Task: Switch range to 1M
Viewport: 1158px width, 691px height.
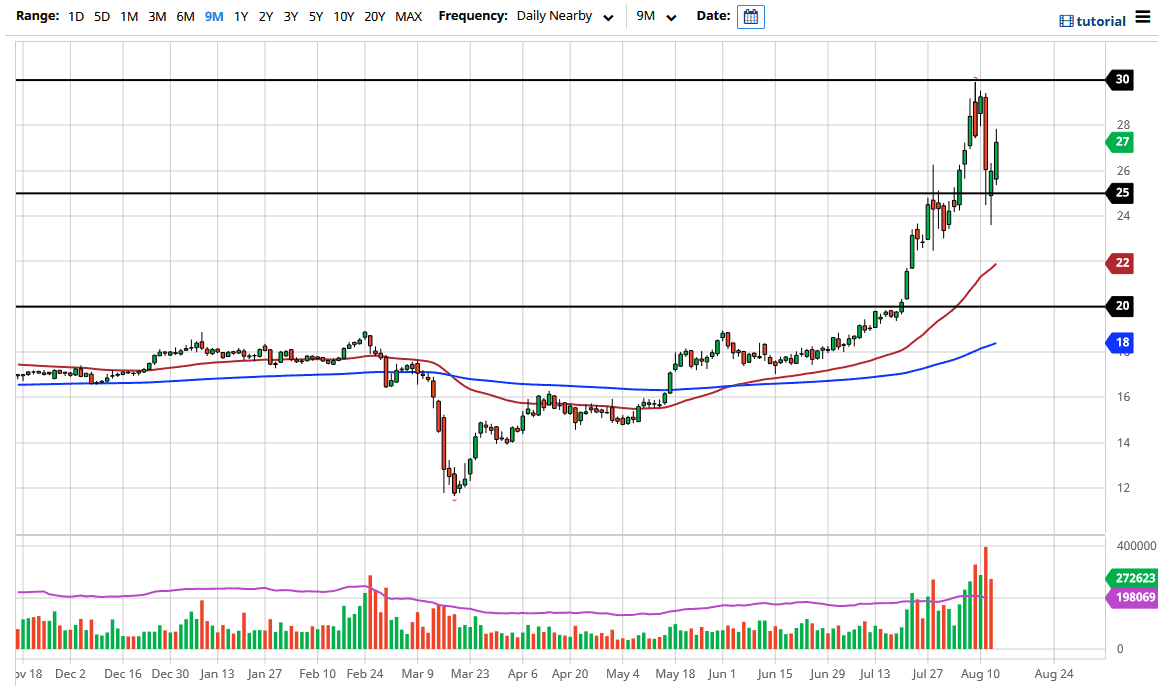Action: (x=129, y=17)
